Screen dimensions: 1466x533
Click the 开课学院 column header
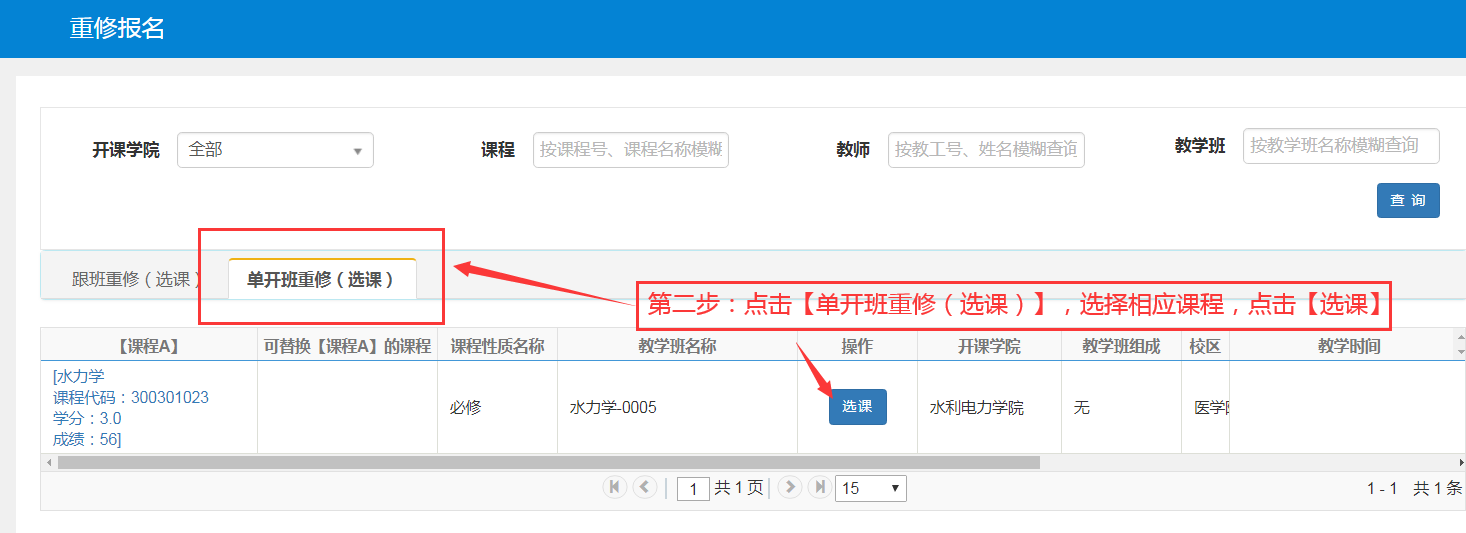click(989, 347)
